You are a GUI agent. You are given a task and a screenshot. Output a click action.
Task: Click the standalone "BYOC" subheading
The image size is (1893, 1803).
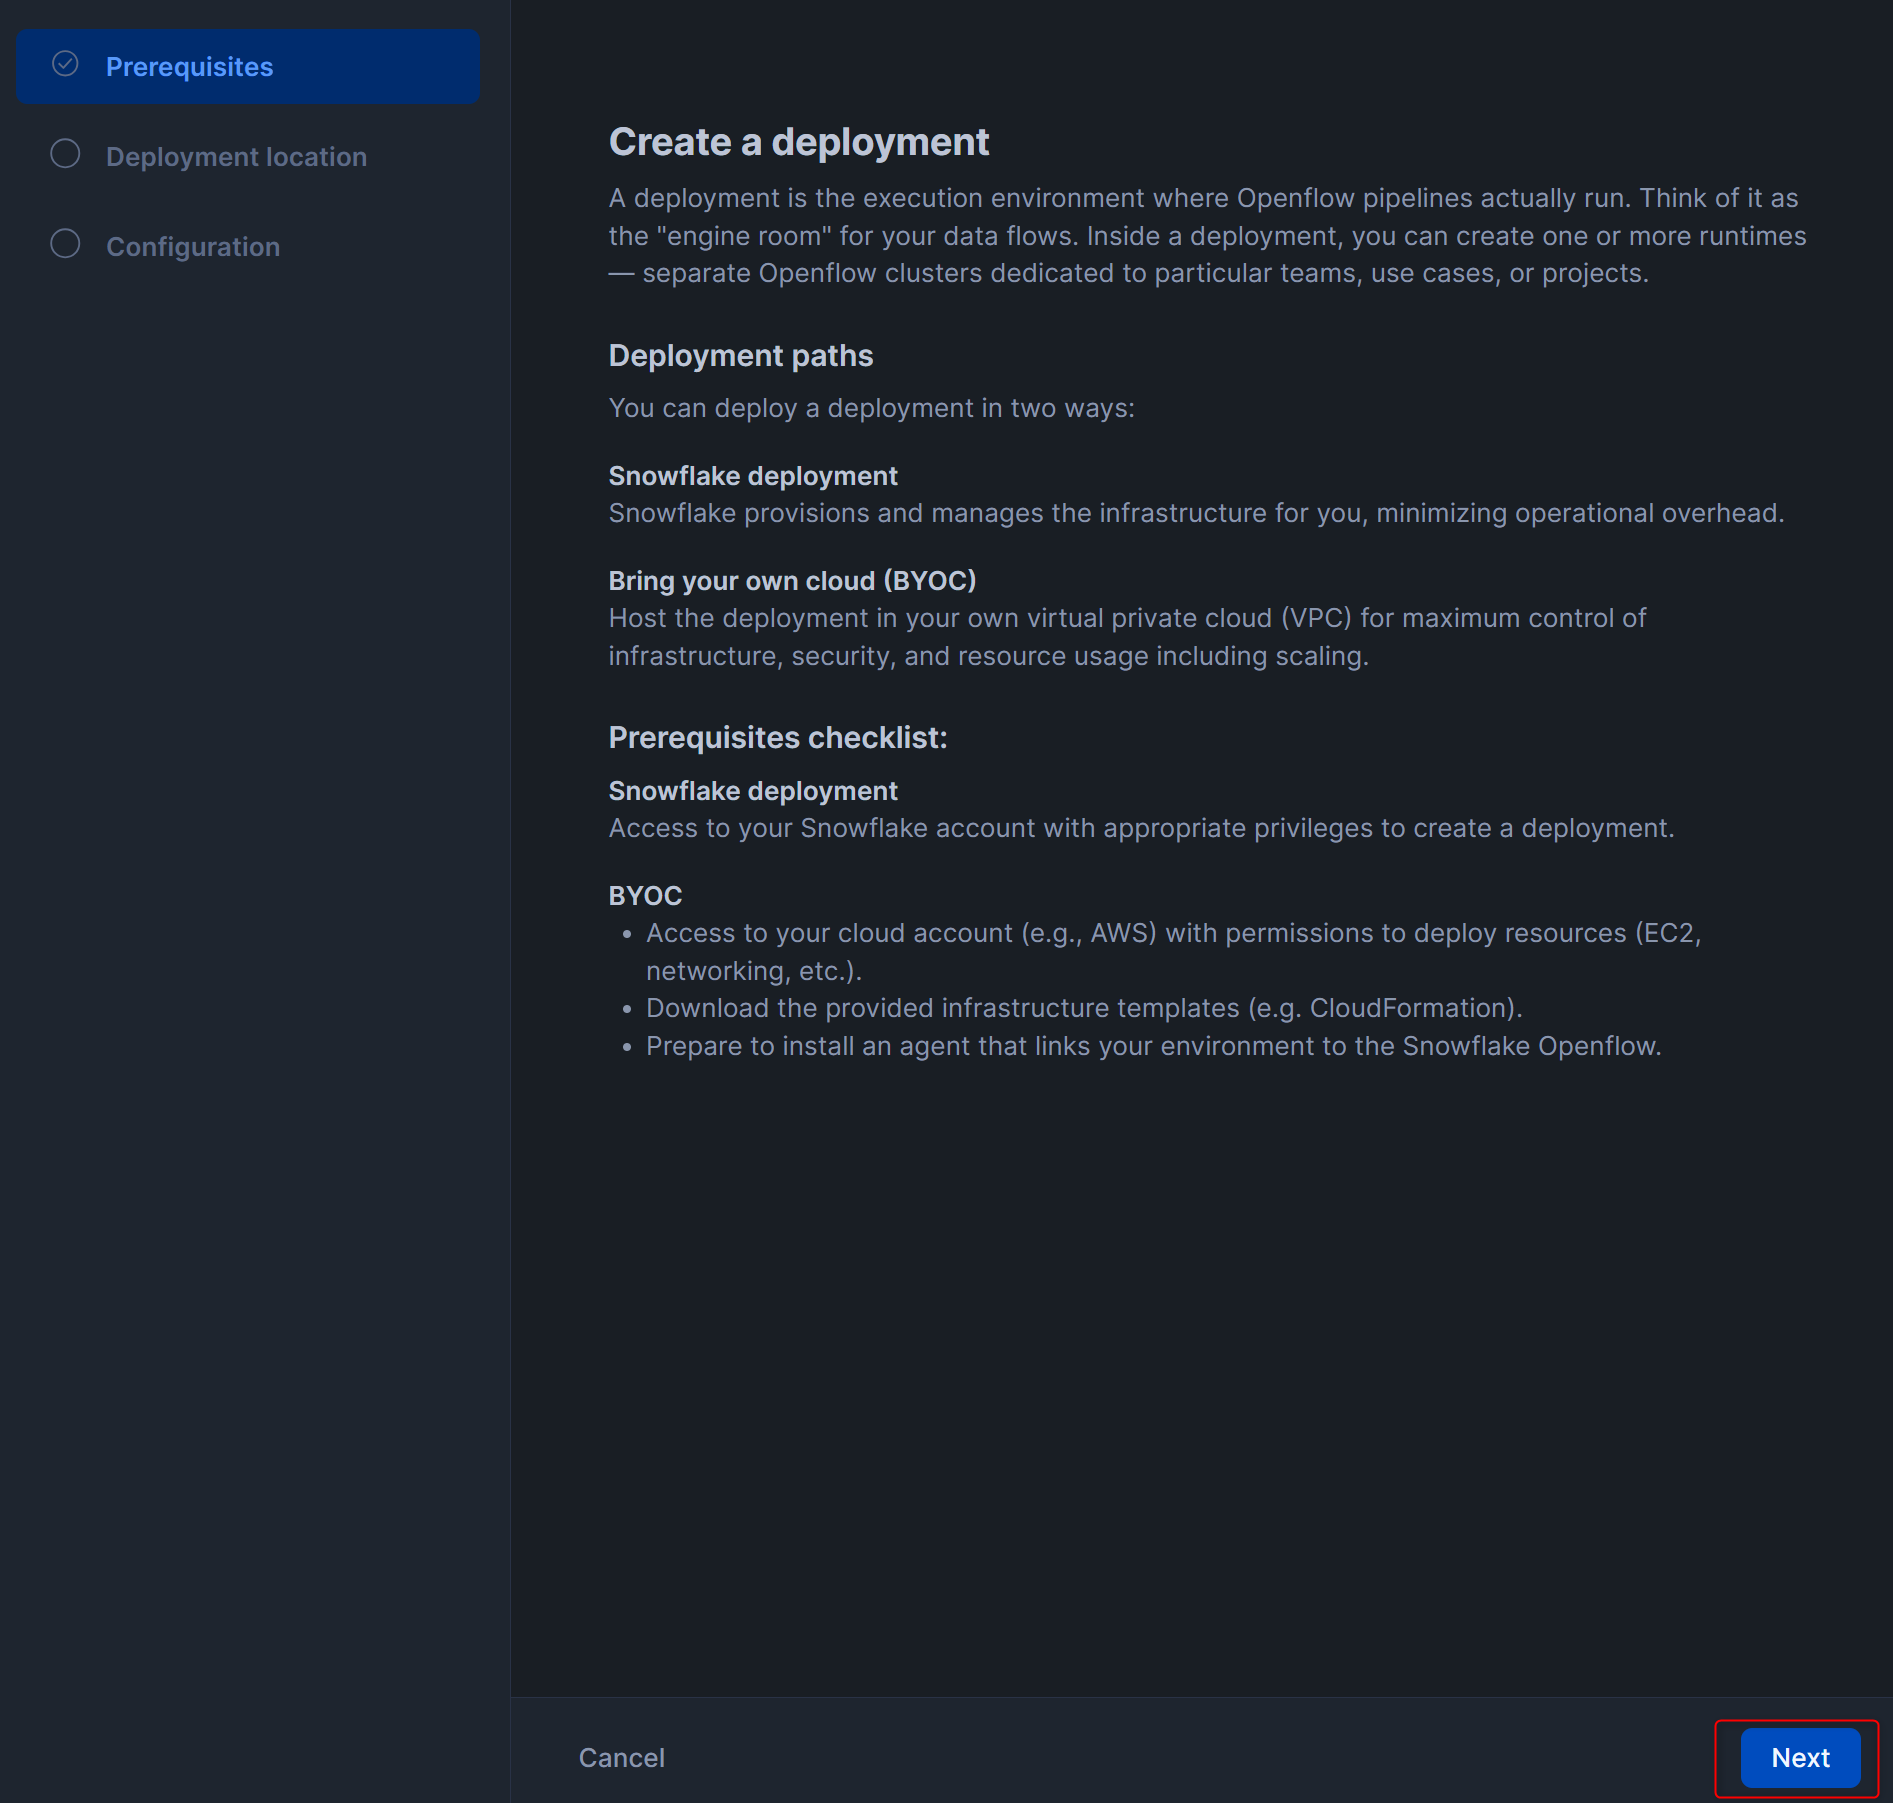tap(645, 896)
